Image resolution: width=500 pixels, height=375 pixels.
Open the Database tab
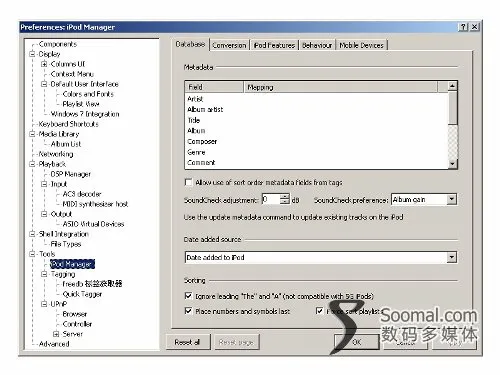[190, 44]
